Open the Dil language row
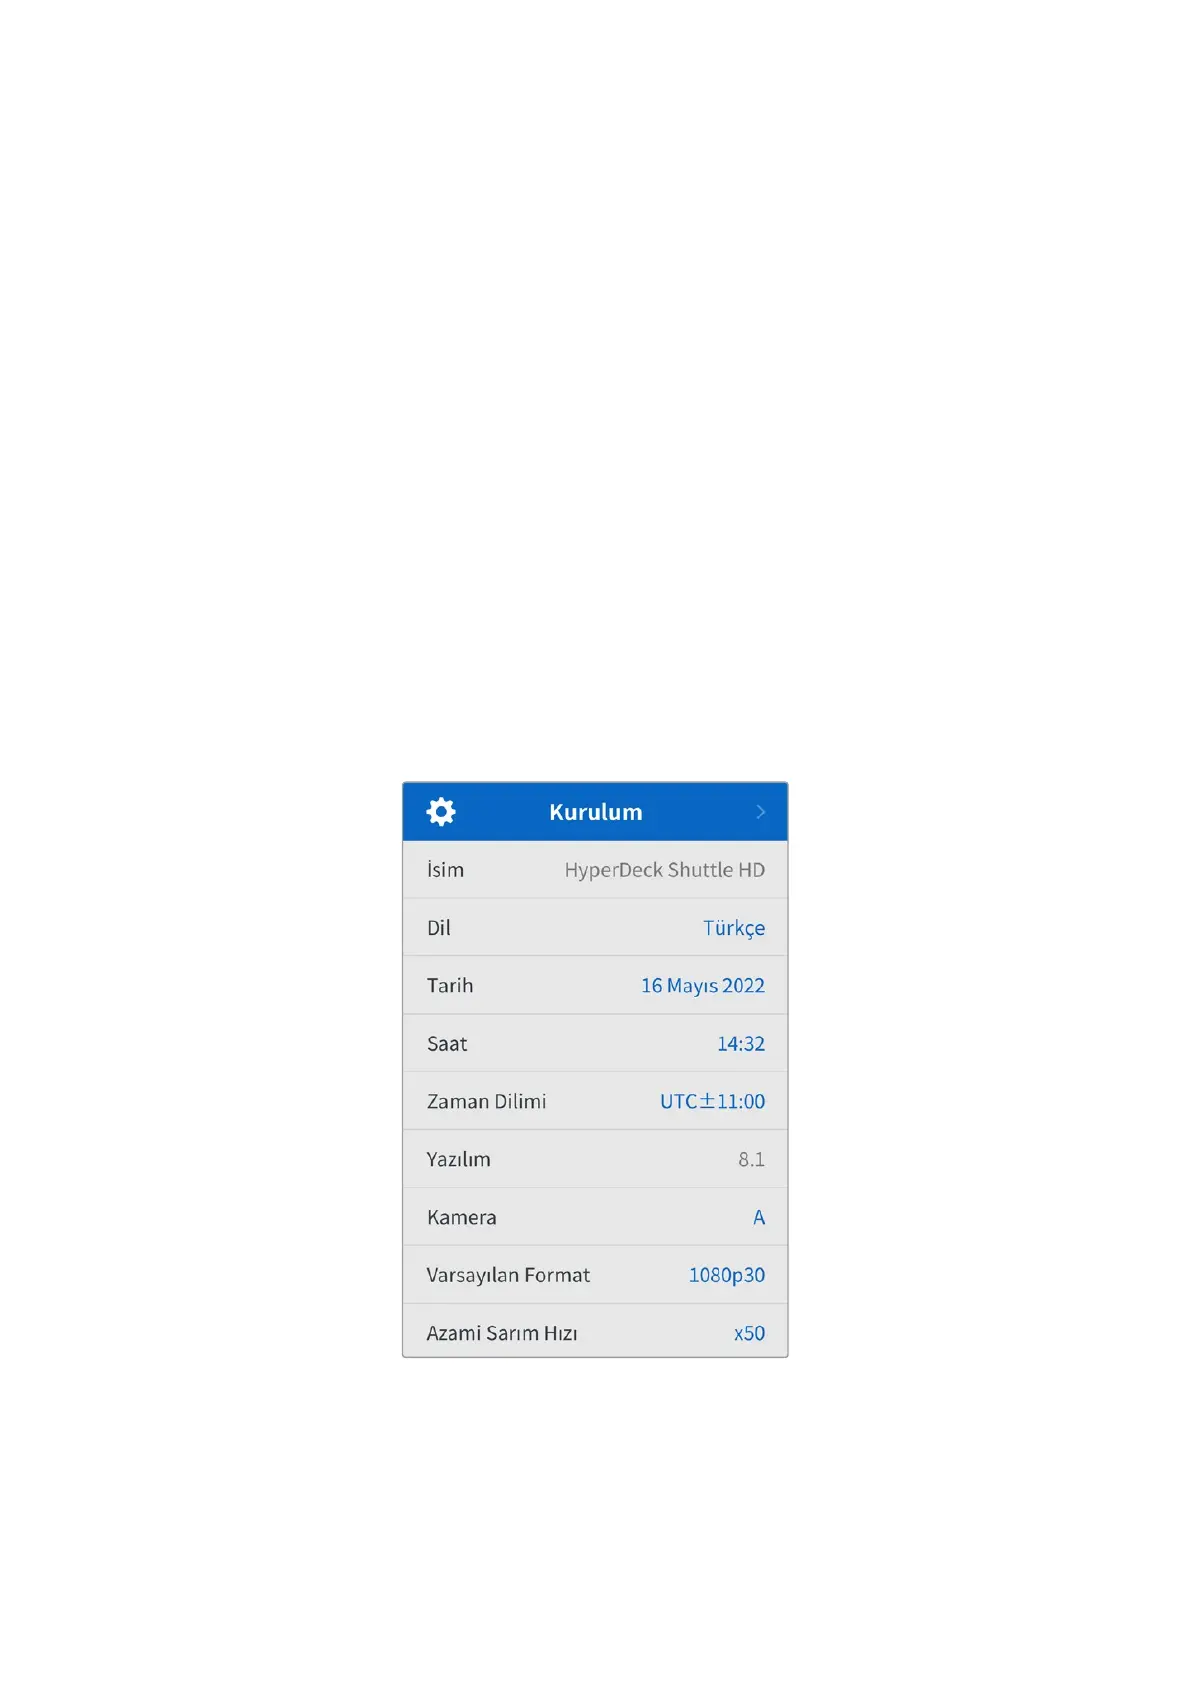The image size is (1191, 1684). click(x=595, y=927)
